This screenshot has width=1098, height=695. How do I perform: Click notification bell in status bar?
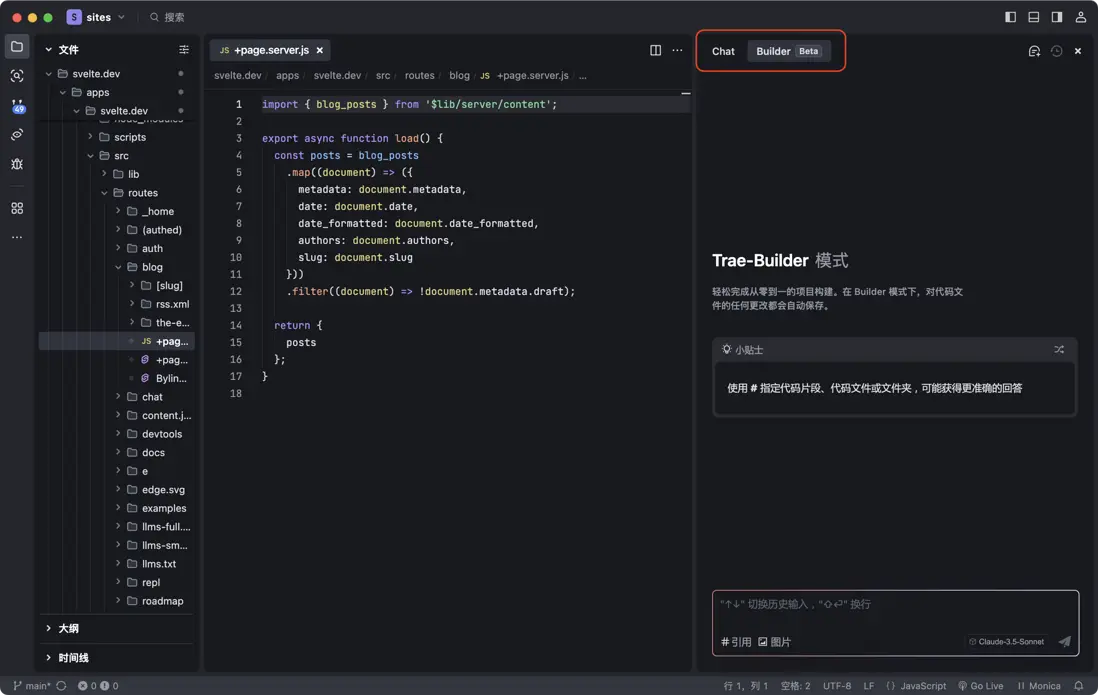coord(1078,686)
